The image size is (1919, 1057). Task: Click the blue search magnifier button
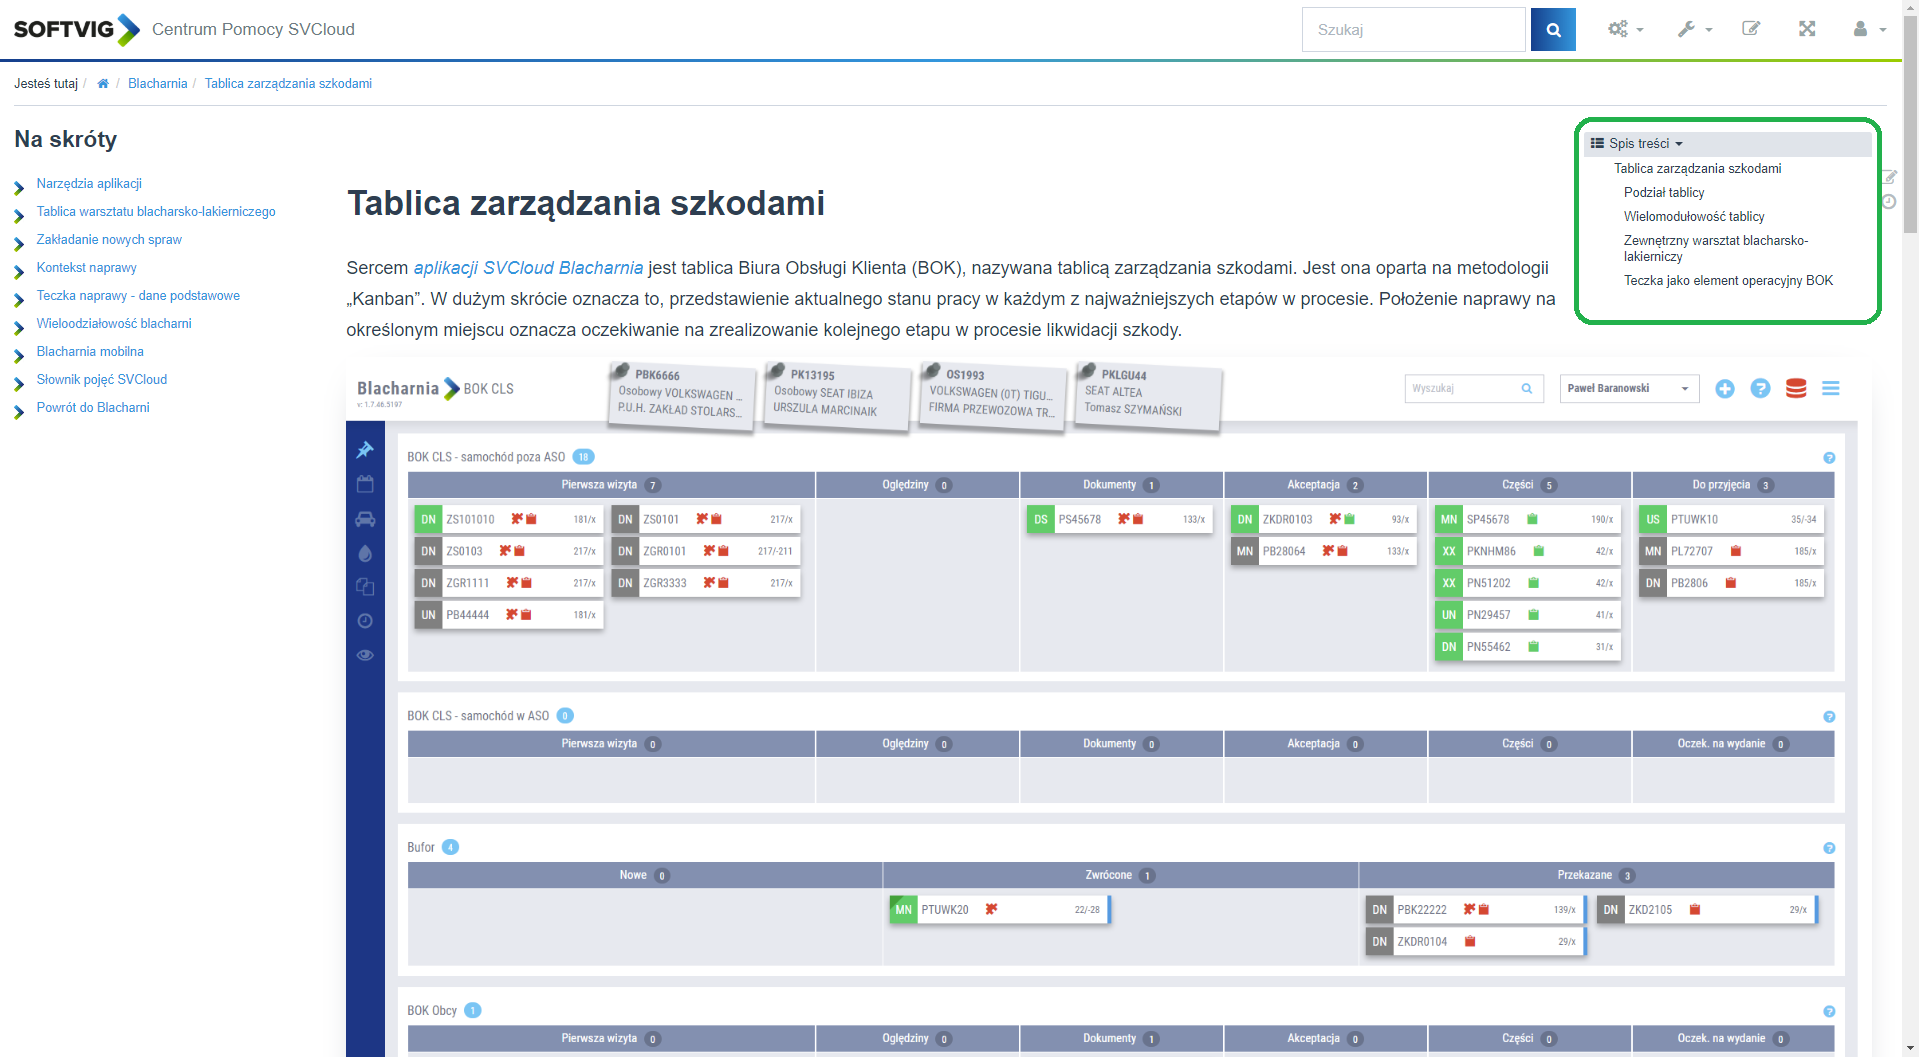click(x=1552, y=30)
